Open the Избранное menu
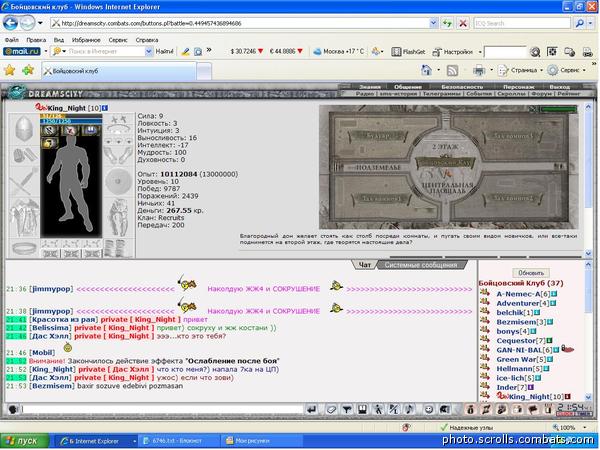The width and height of the screenshot is (600, 450). pyautogui.click(x=86, y=40)
